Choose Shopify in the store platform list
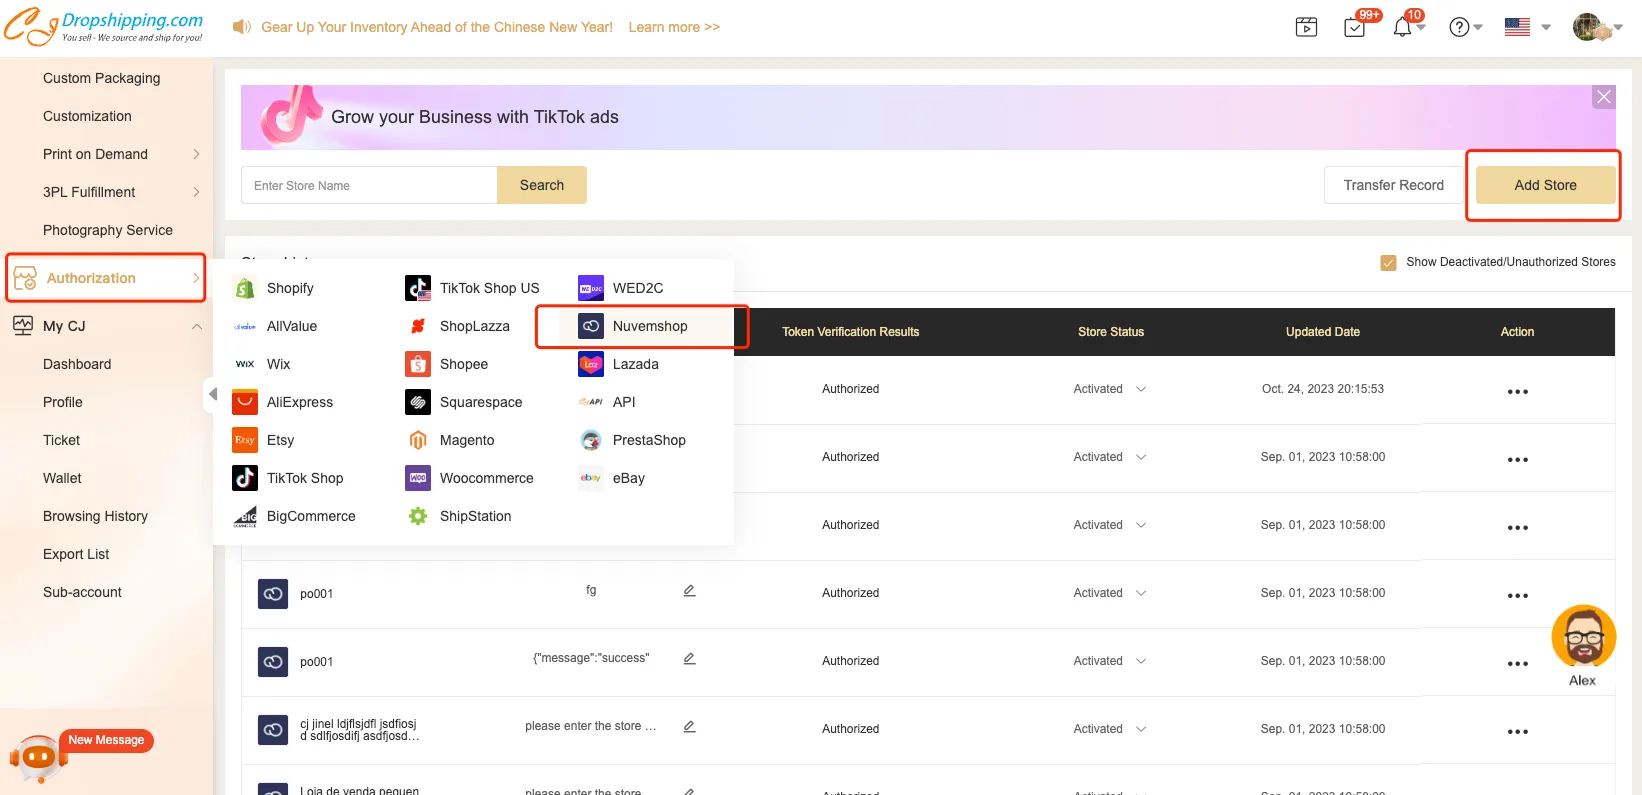The width and height of the screenshot is (1642, 795). pos(289,288)
